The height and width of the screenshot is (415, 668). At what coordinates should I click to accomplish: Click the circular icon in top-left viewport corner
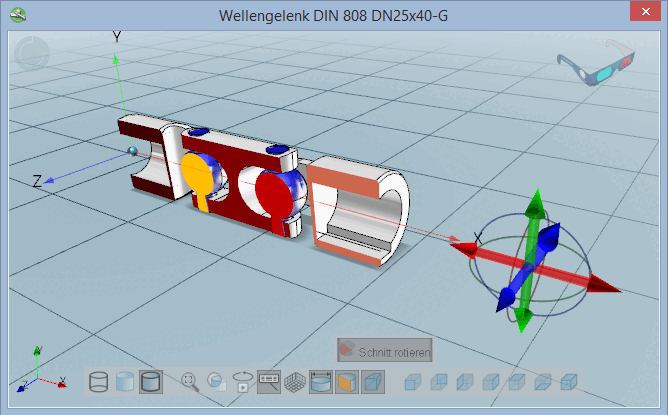point(32,53)
